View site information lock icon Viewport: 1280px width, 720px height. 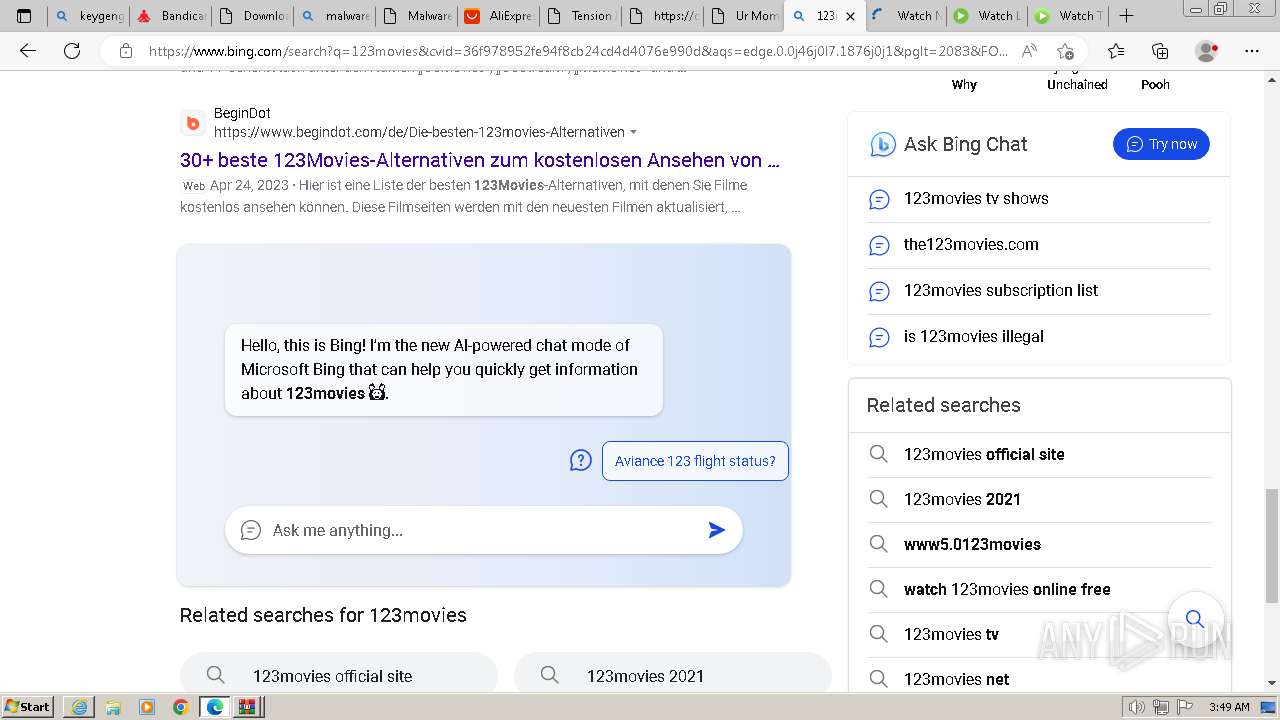click(x=125, y=51)
